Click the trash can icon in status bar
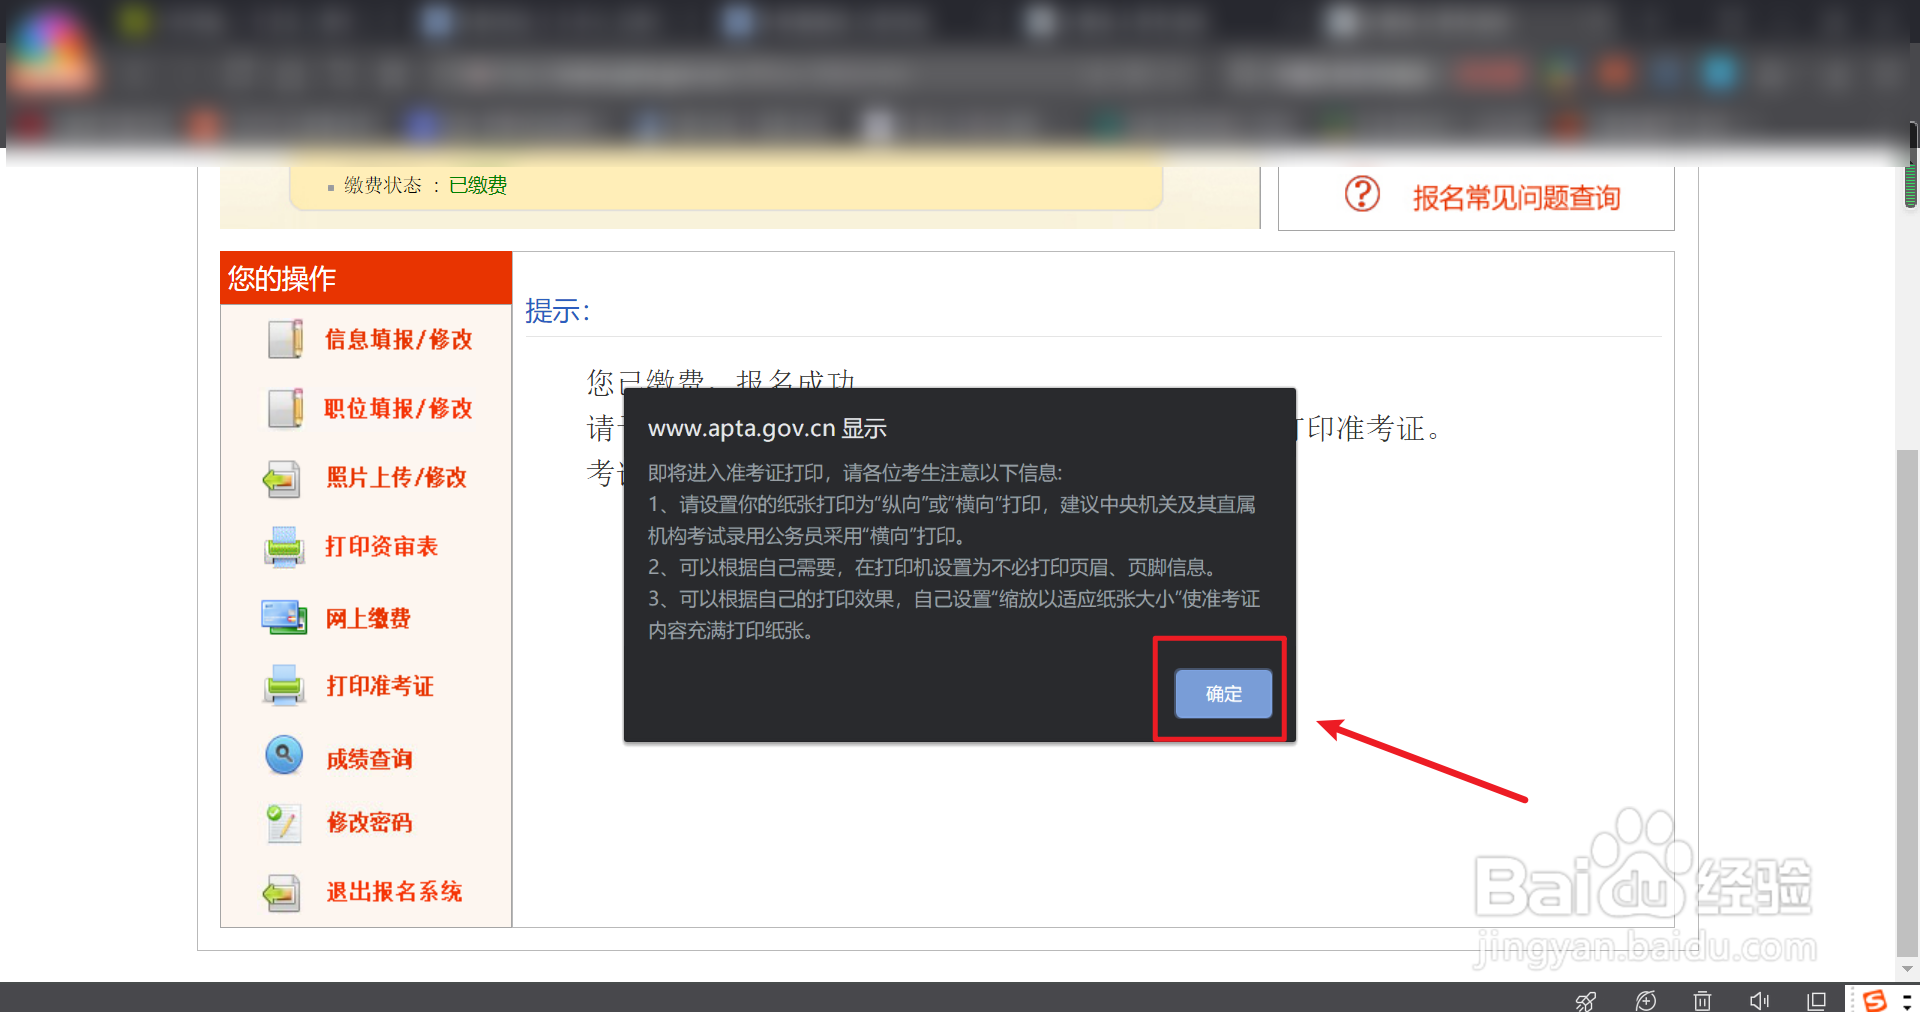 1703,1001
